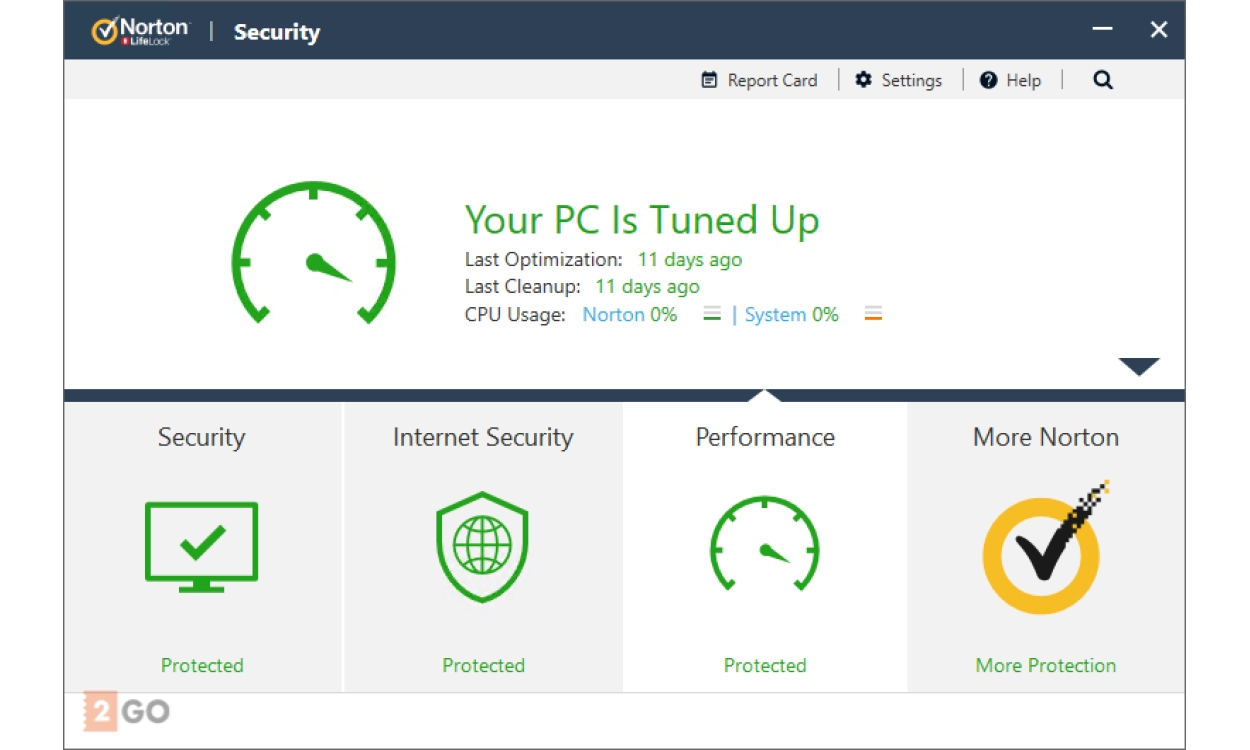Click the System CPU usage graph icon
The width and height of the screenshot is (1250, 750).
(x=873, y=315)
